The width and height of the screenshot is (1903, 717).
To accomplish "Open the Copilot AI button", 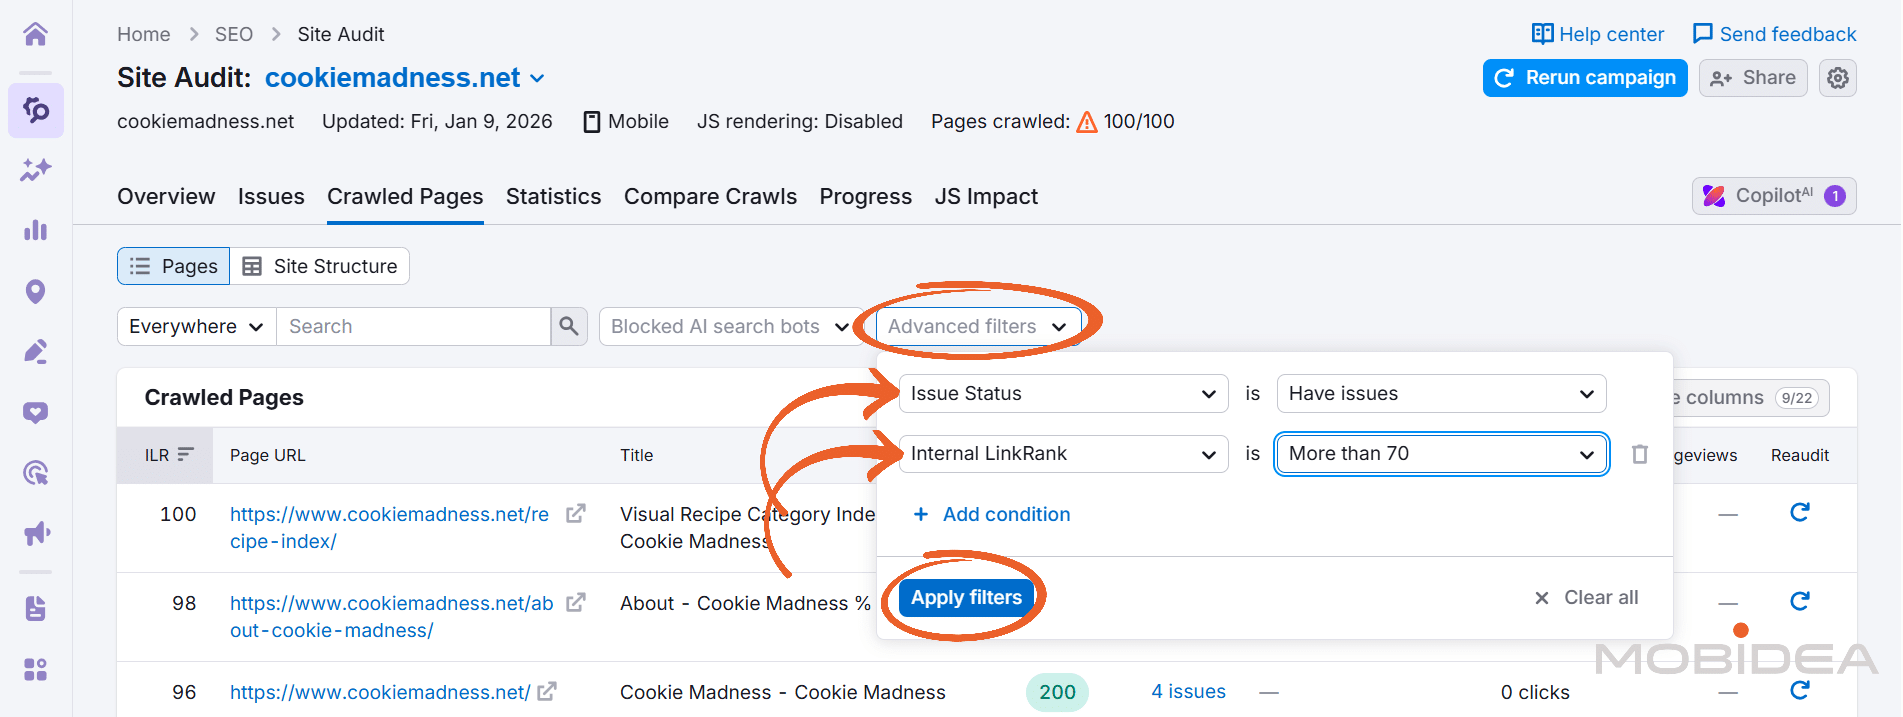I will (1774, 196).
